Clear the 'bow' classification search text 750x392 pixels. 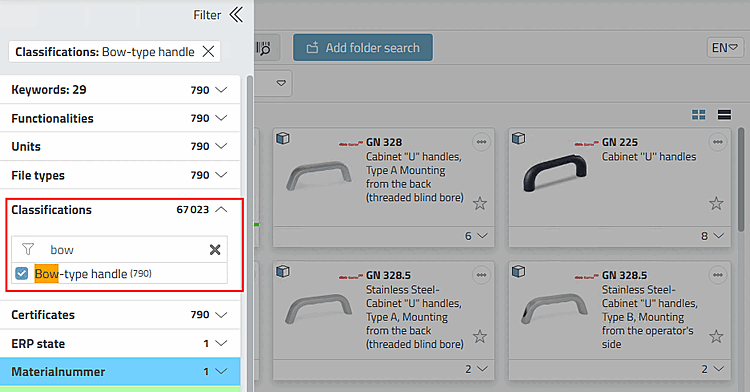tap(215, 250)
